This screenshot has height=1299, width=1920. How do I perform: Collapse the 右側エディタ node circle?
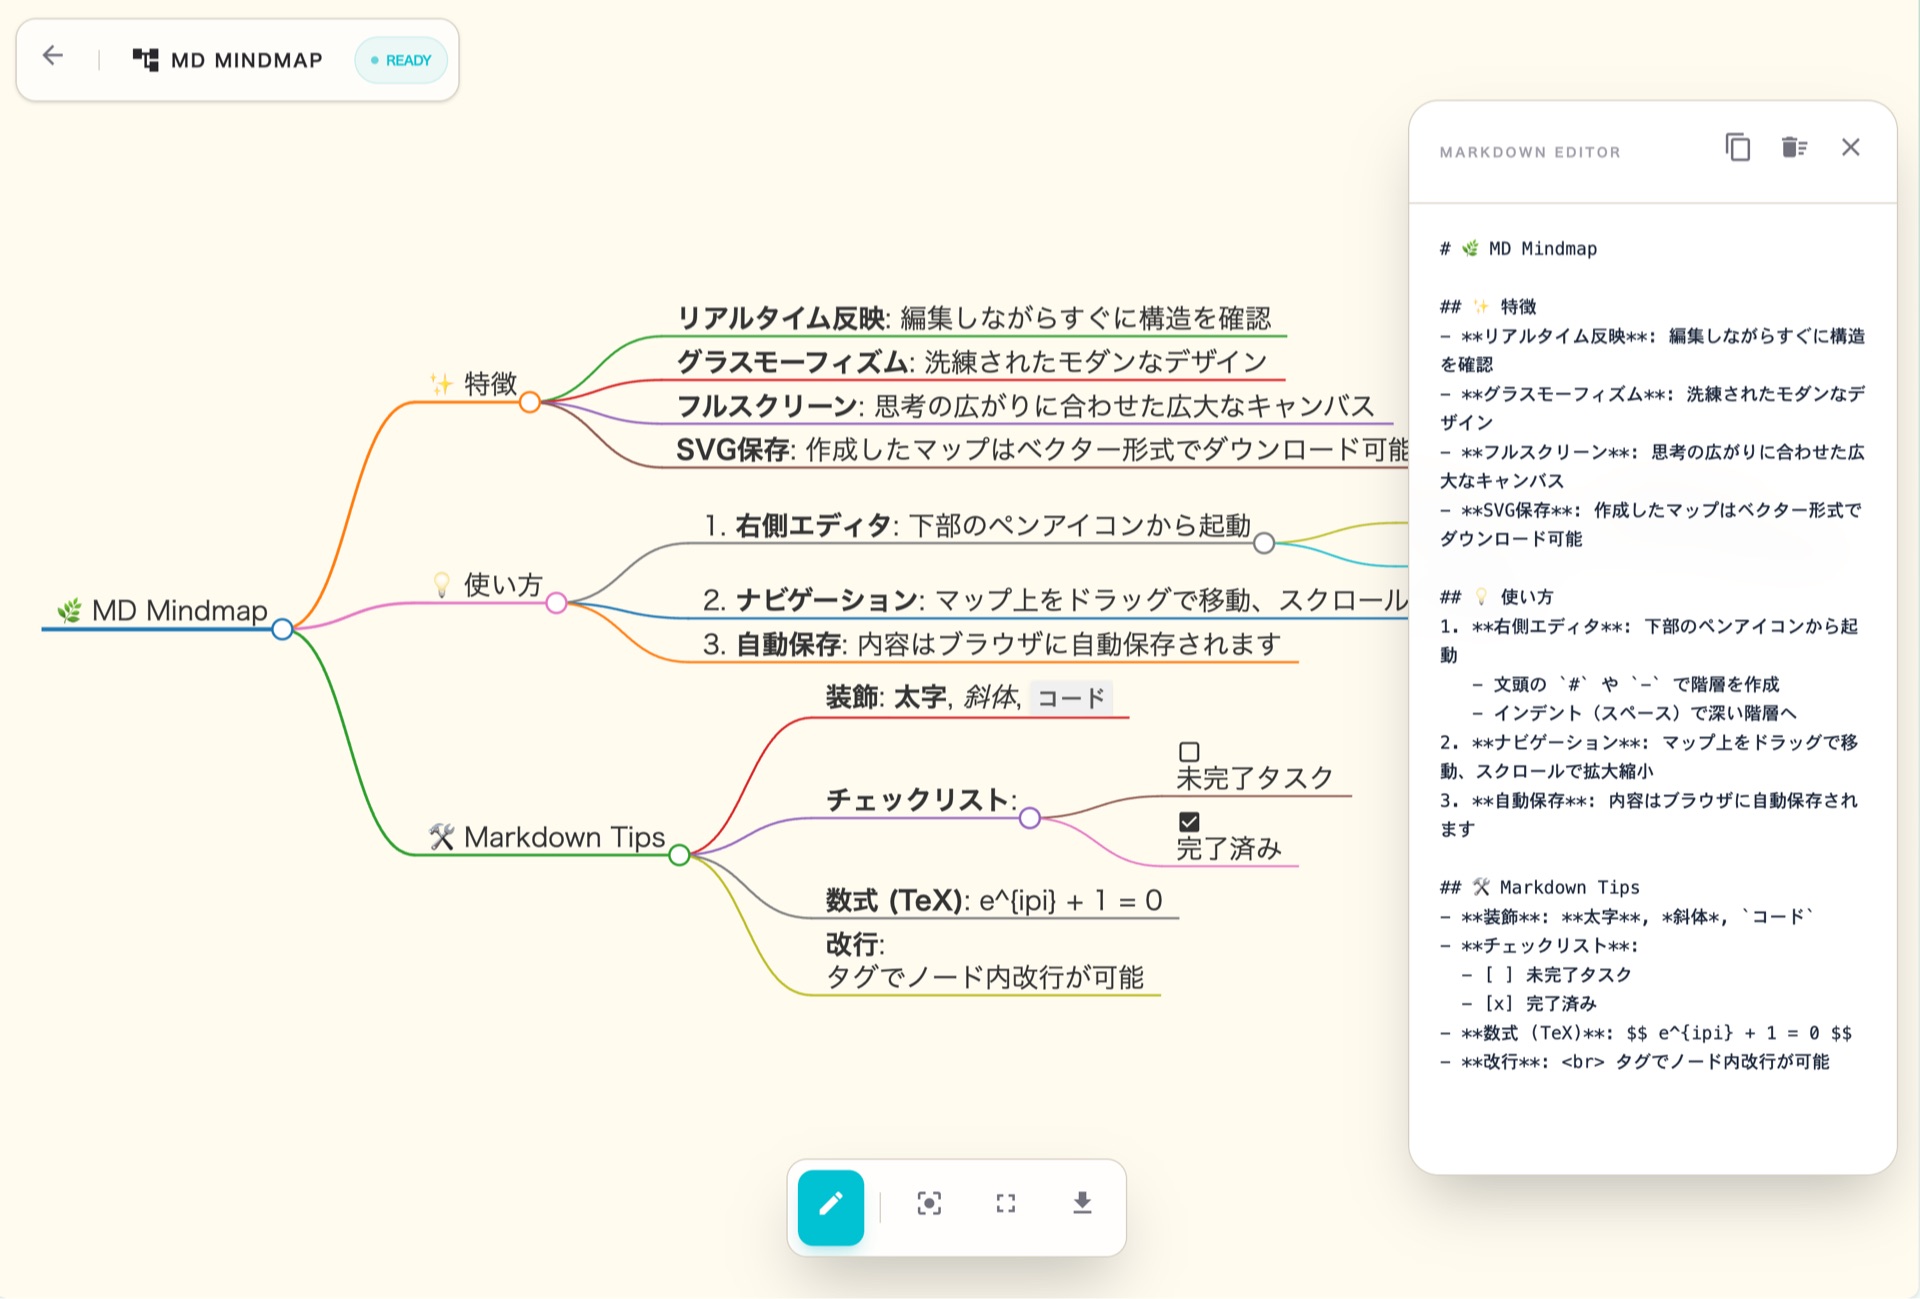pos(1264,543)
